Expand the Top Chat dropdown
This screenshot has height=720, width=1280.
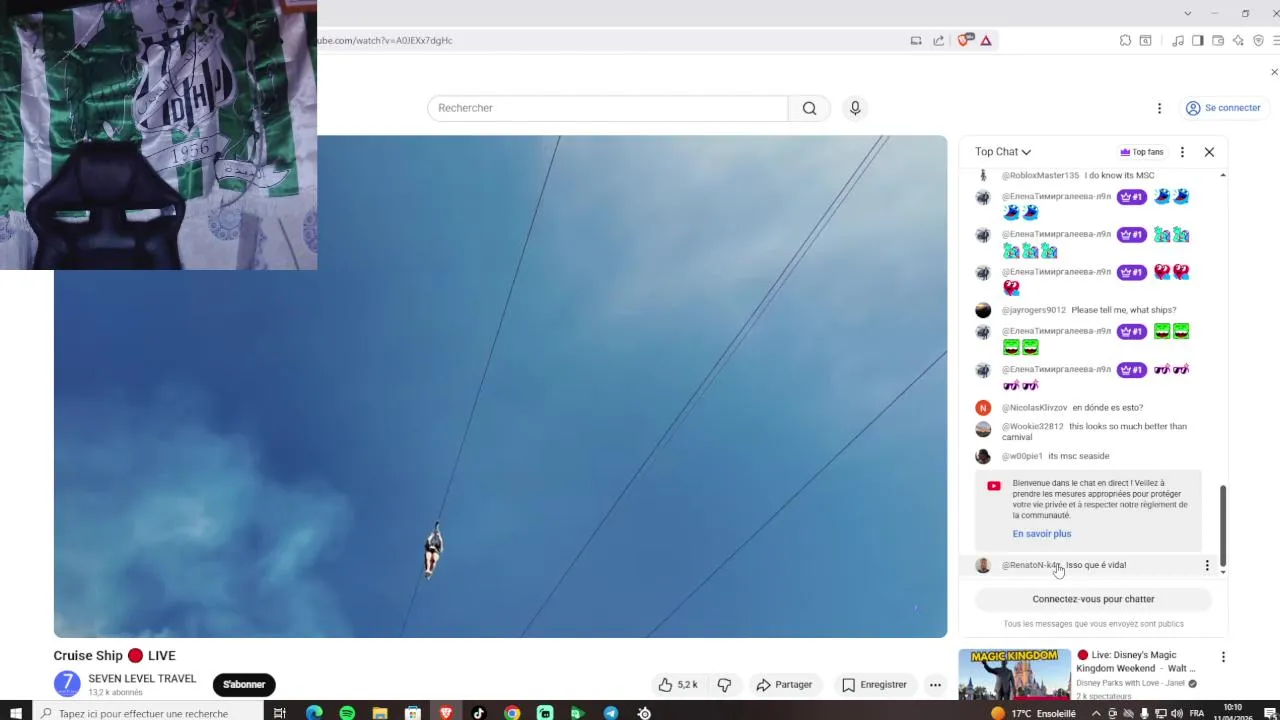(1003, 152)
